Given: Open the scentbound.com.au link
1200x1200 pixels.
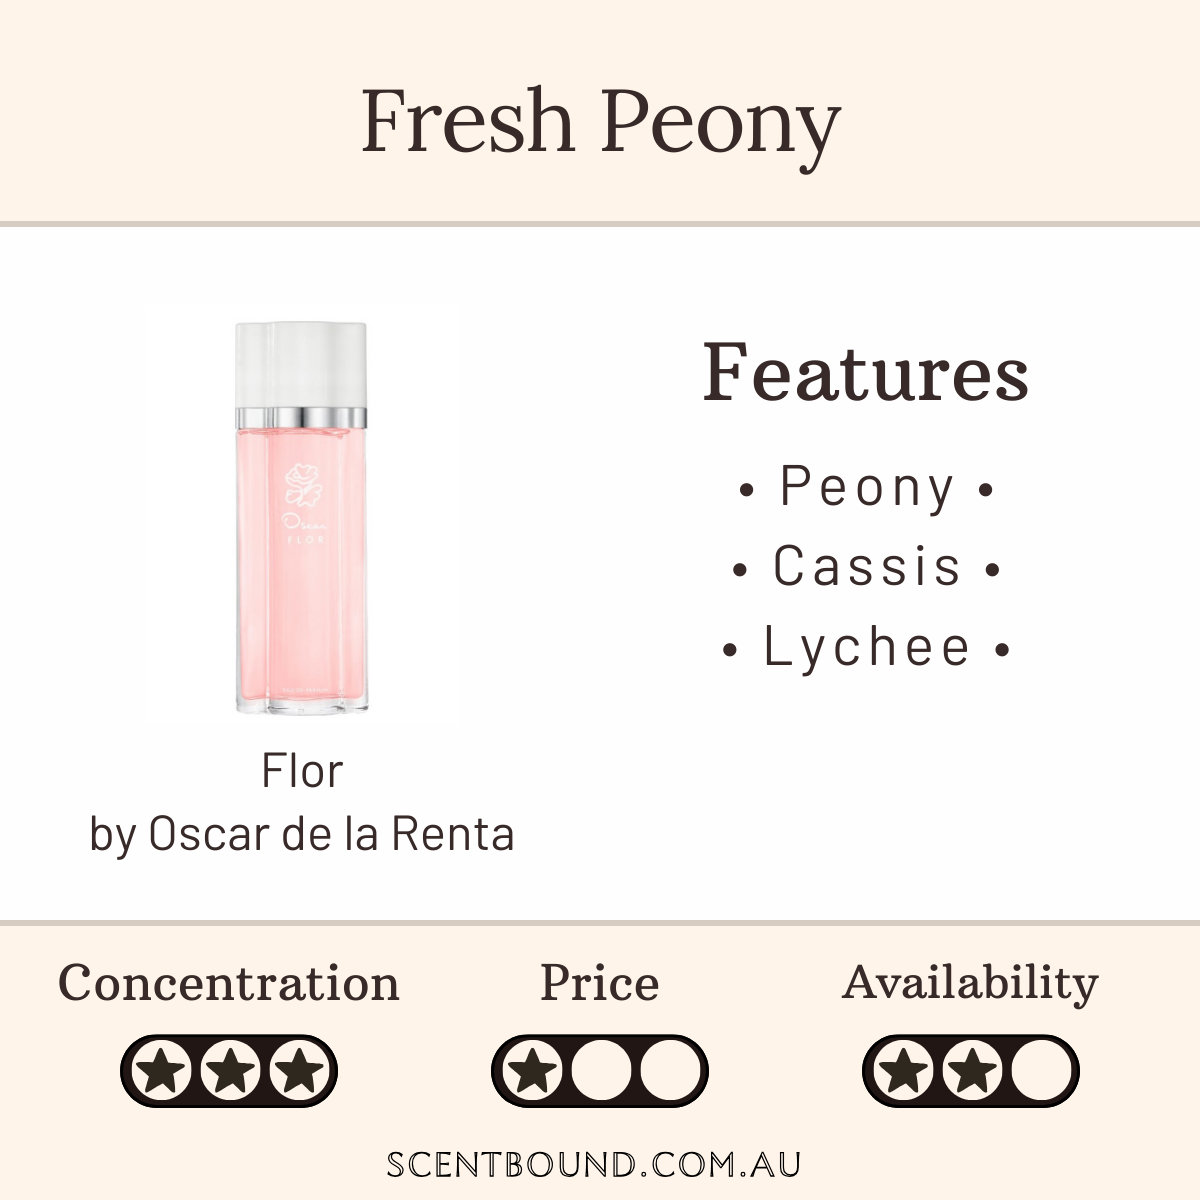Looking at the screenshot, I should click(x=594, y=1165).
